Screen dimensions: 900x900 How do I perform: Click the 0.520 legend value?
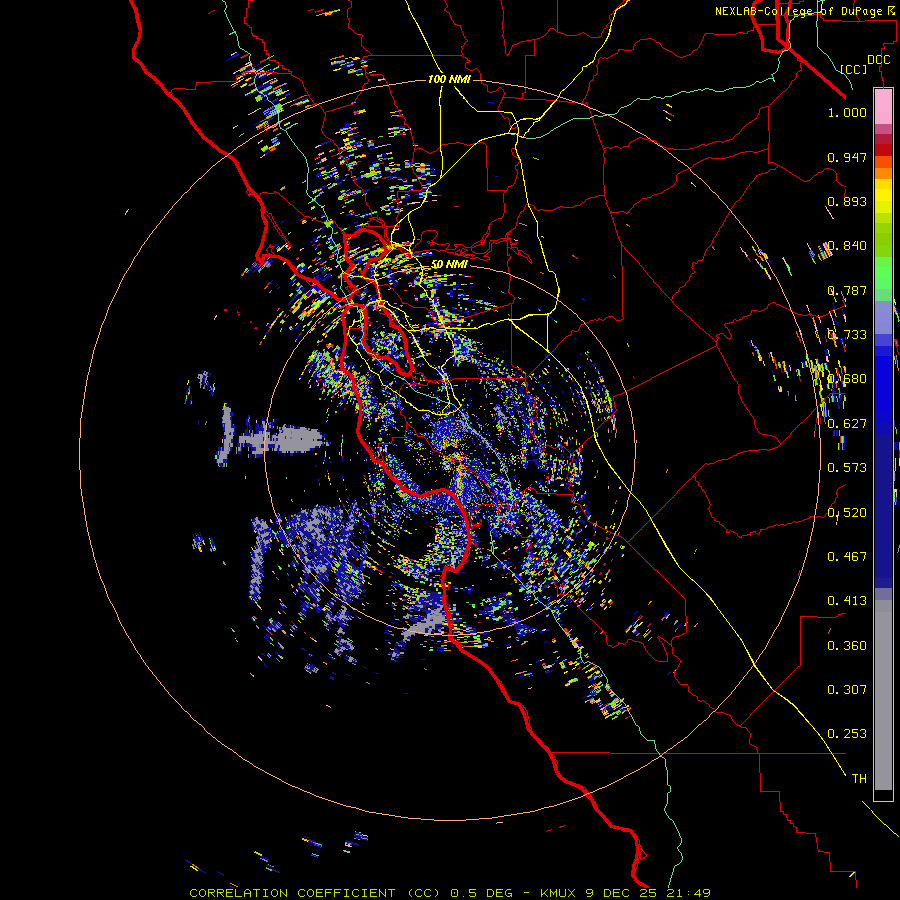point(847,513)
